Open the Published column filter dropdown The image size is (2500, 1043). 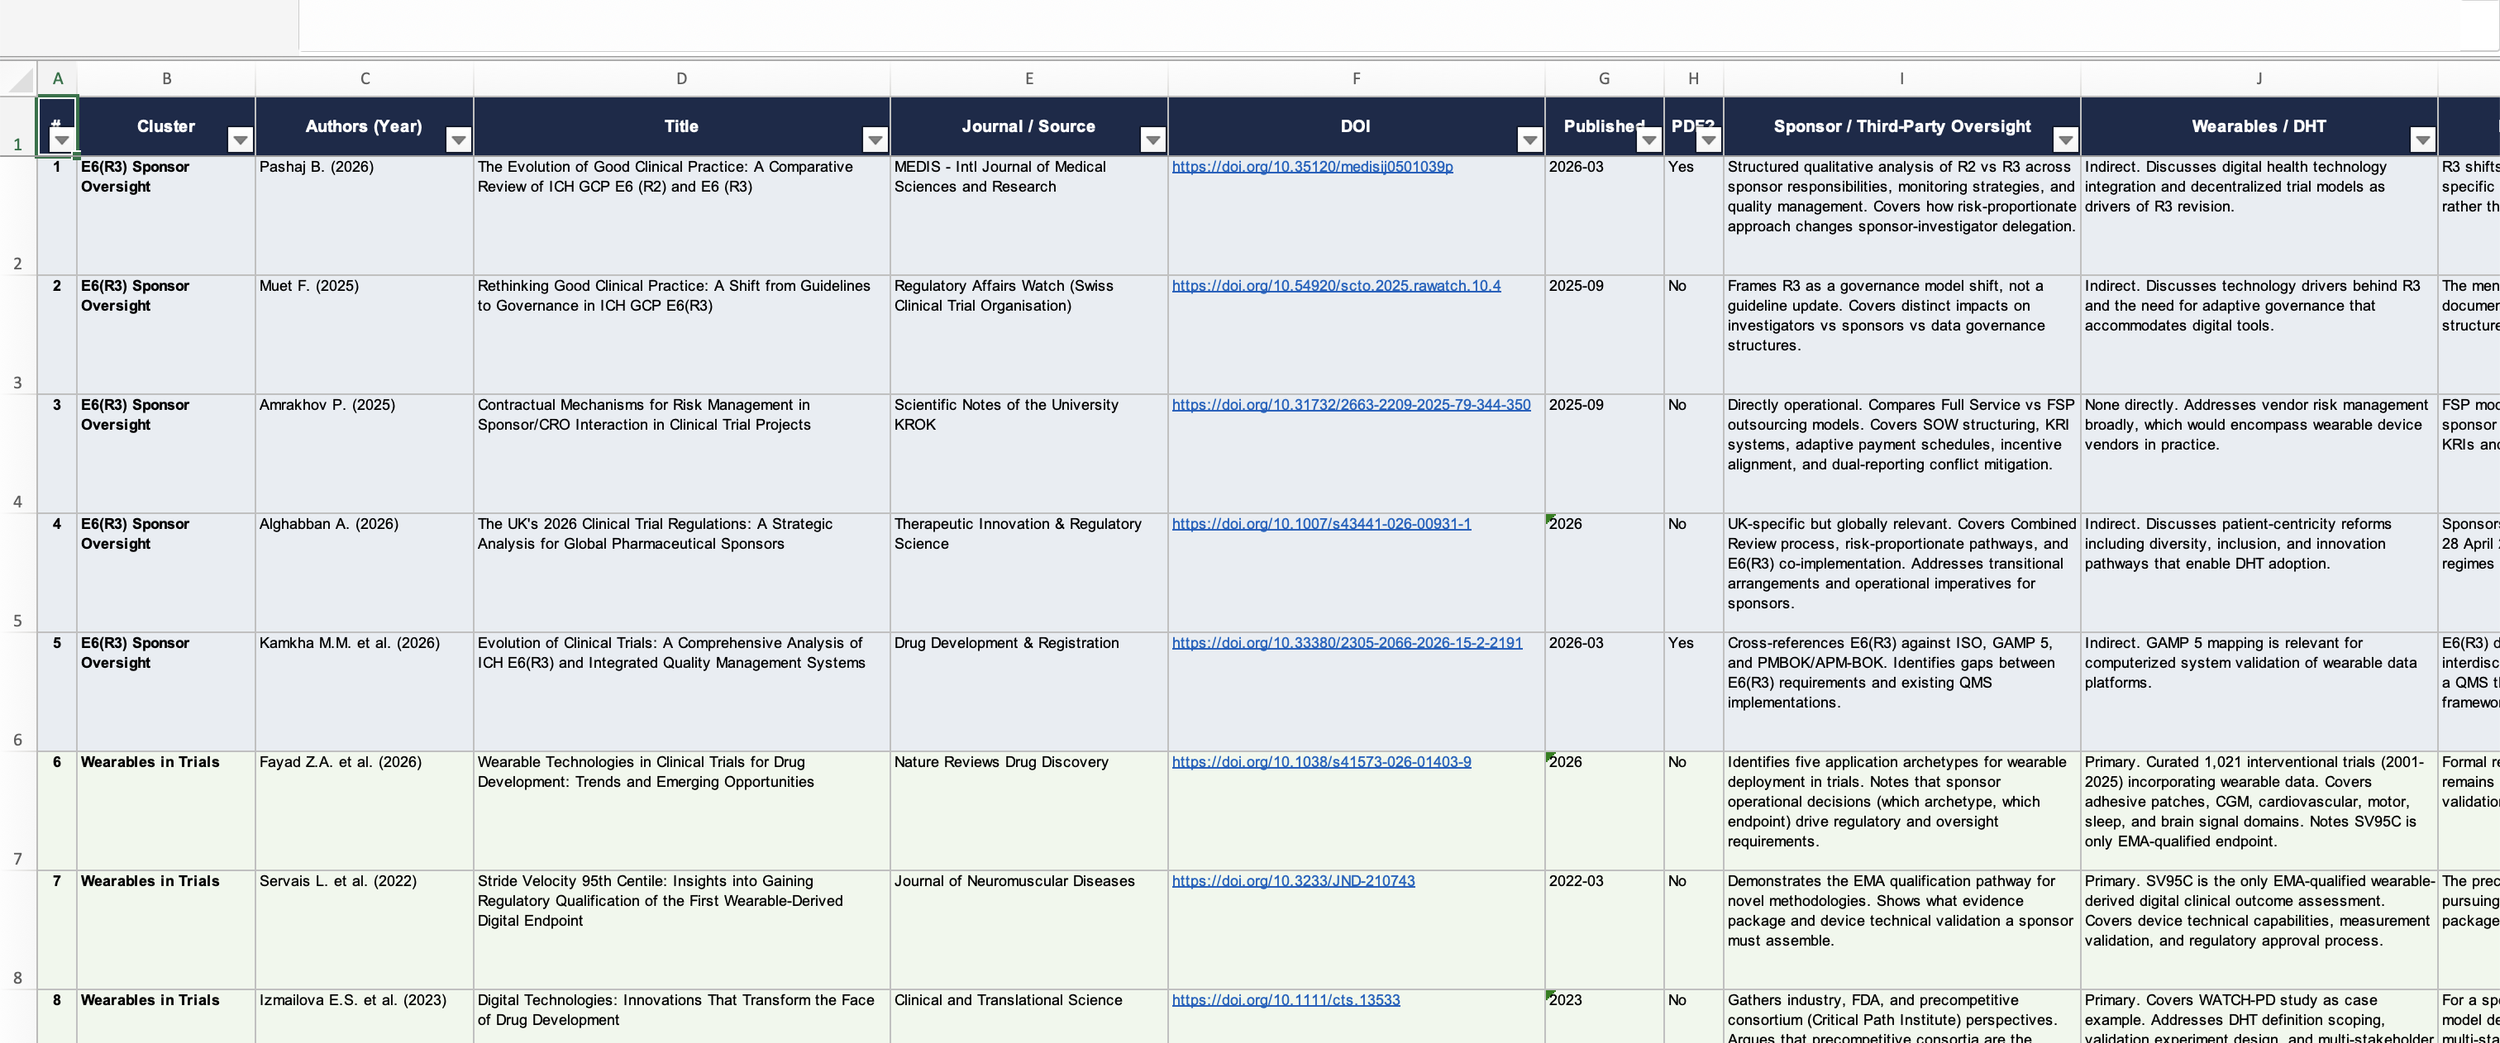click(x=1649, y=140)
